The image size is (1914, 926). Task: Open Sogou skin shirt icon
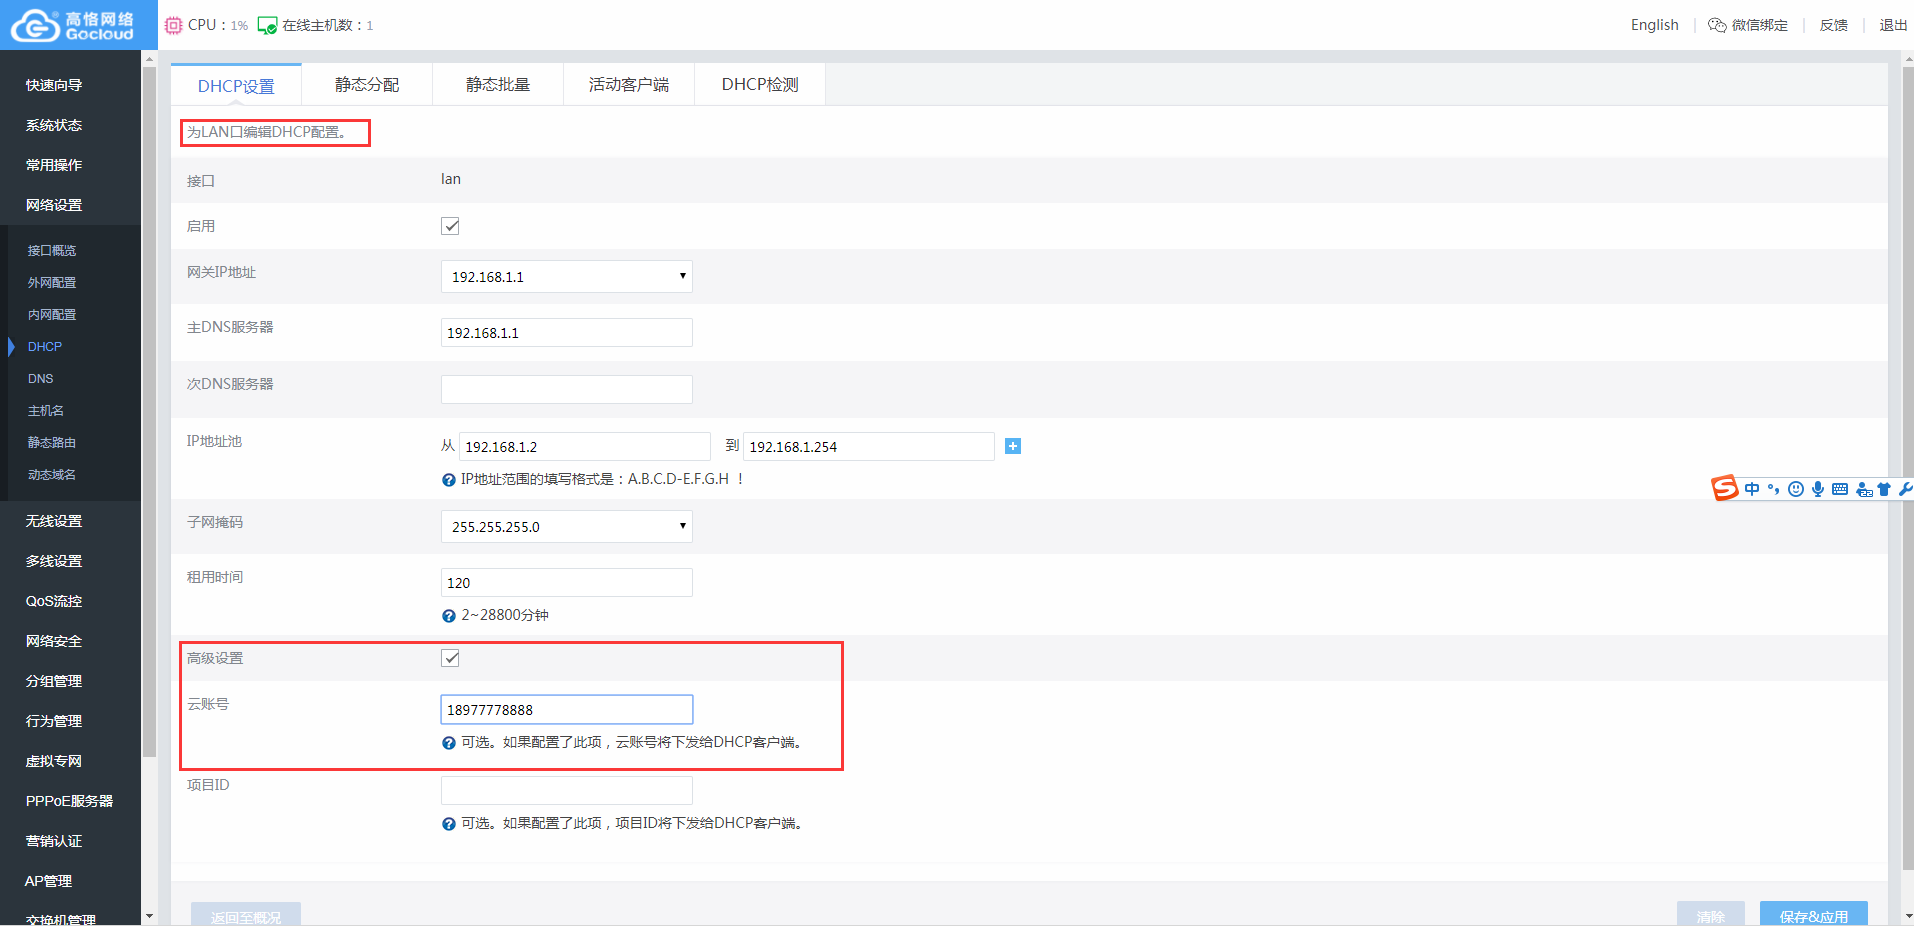coord(1884,489)
